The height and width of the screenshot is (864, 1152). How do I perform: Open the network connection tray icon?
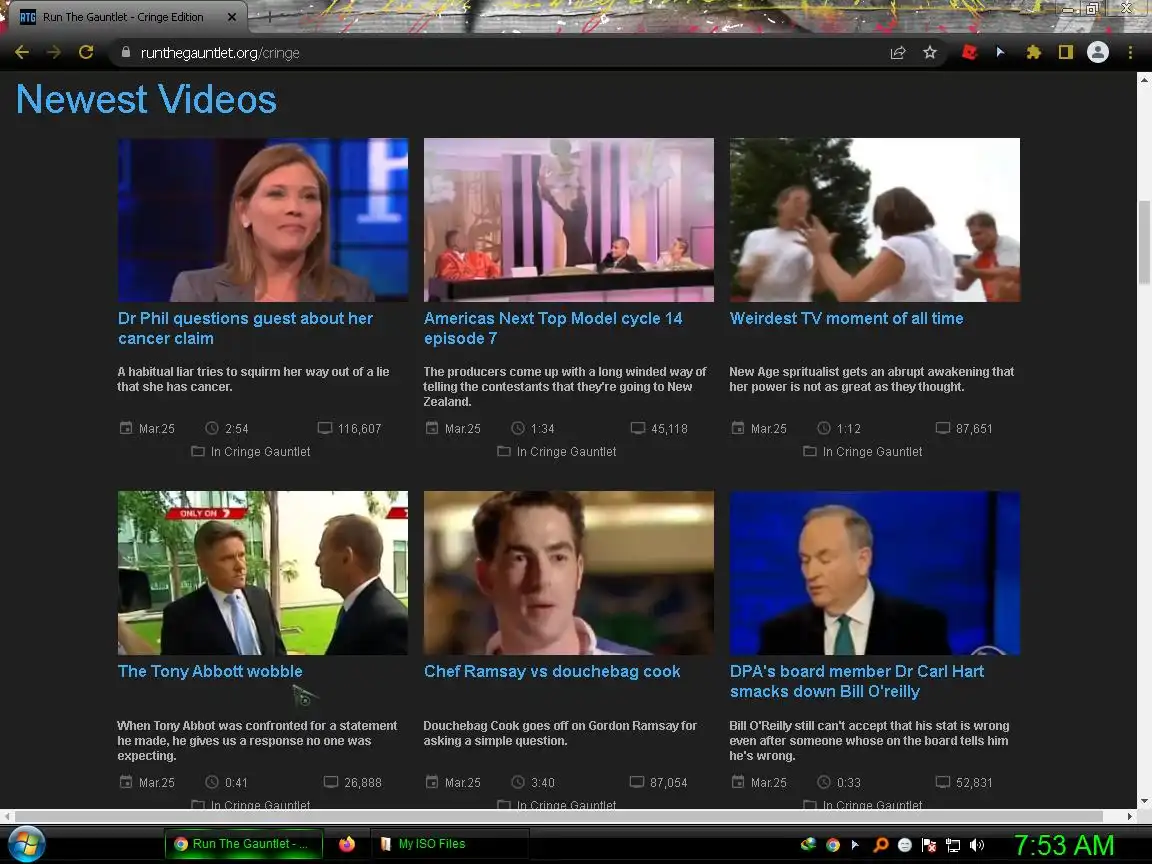[953, 845]
